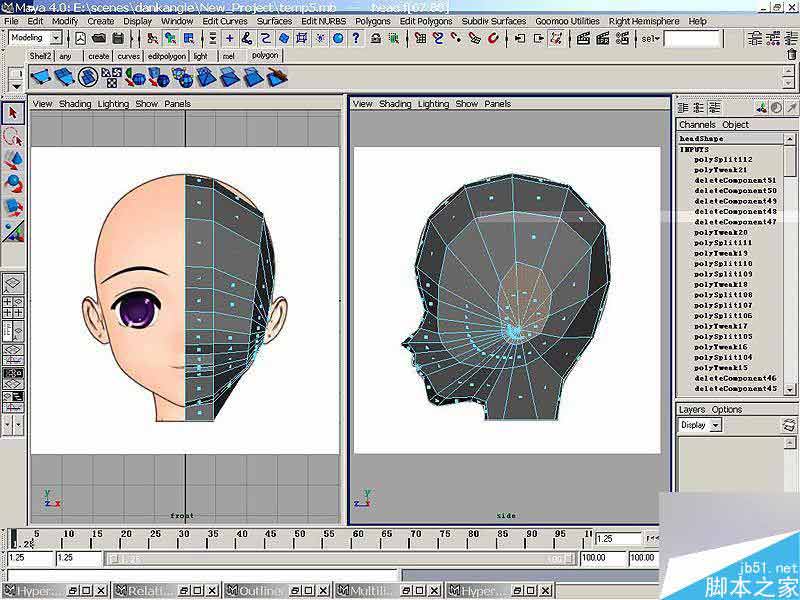Screen dimensions: 800x600
Task: Open Shading menu in front view panel
Action: (x=75, y=104)
